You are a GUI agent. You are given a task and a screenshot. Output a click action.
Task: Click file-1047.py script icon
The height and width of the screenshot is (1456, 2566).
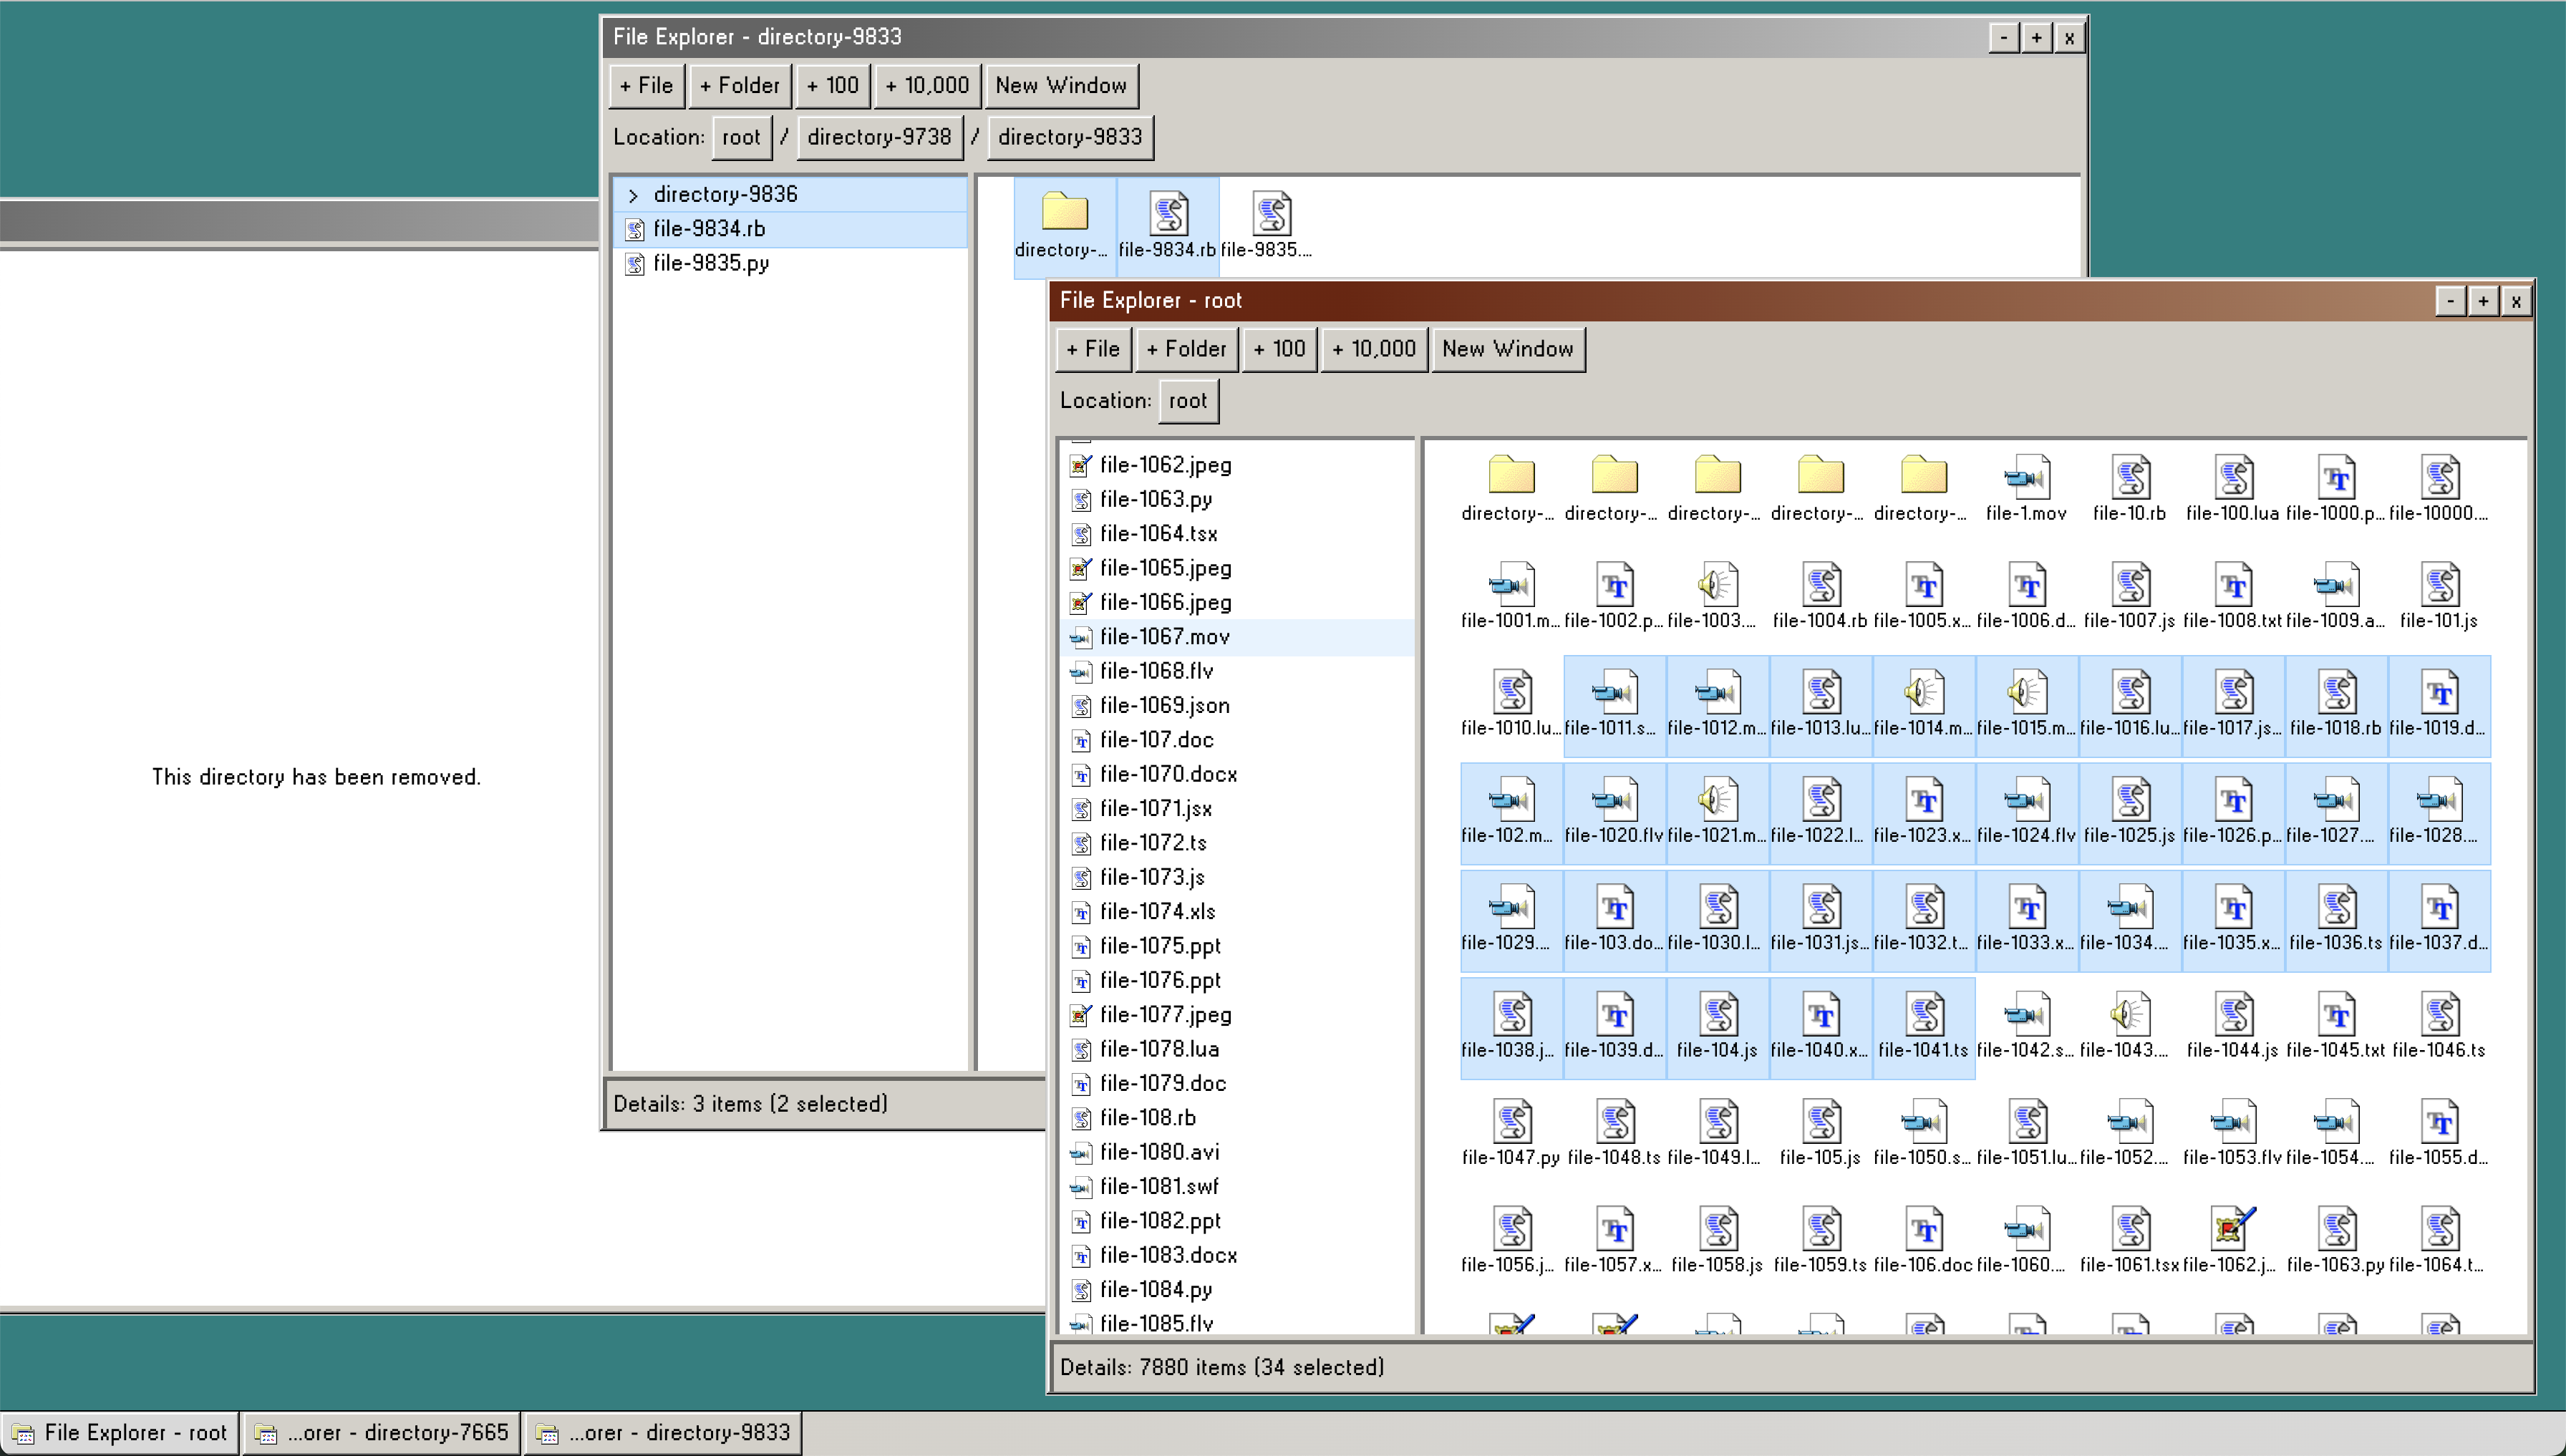[x=1511, y=1121]
